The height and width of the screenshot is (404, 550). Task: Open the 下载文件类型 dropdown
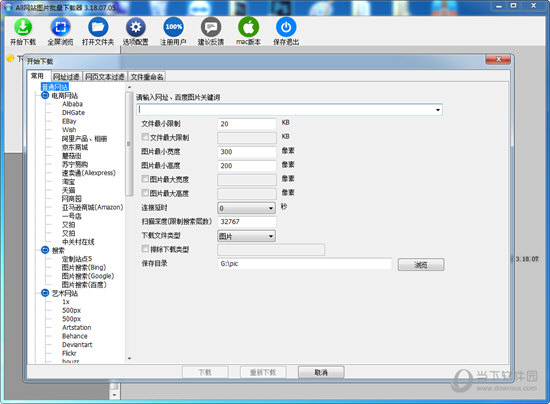[246, 236]
